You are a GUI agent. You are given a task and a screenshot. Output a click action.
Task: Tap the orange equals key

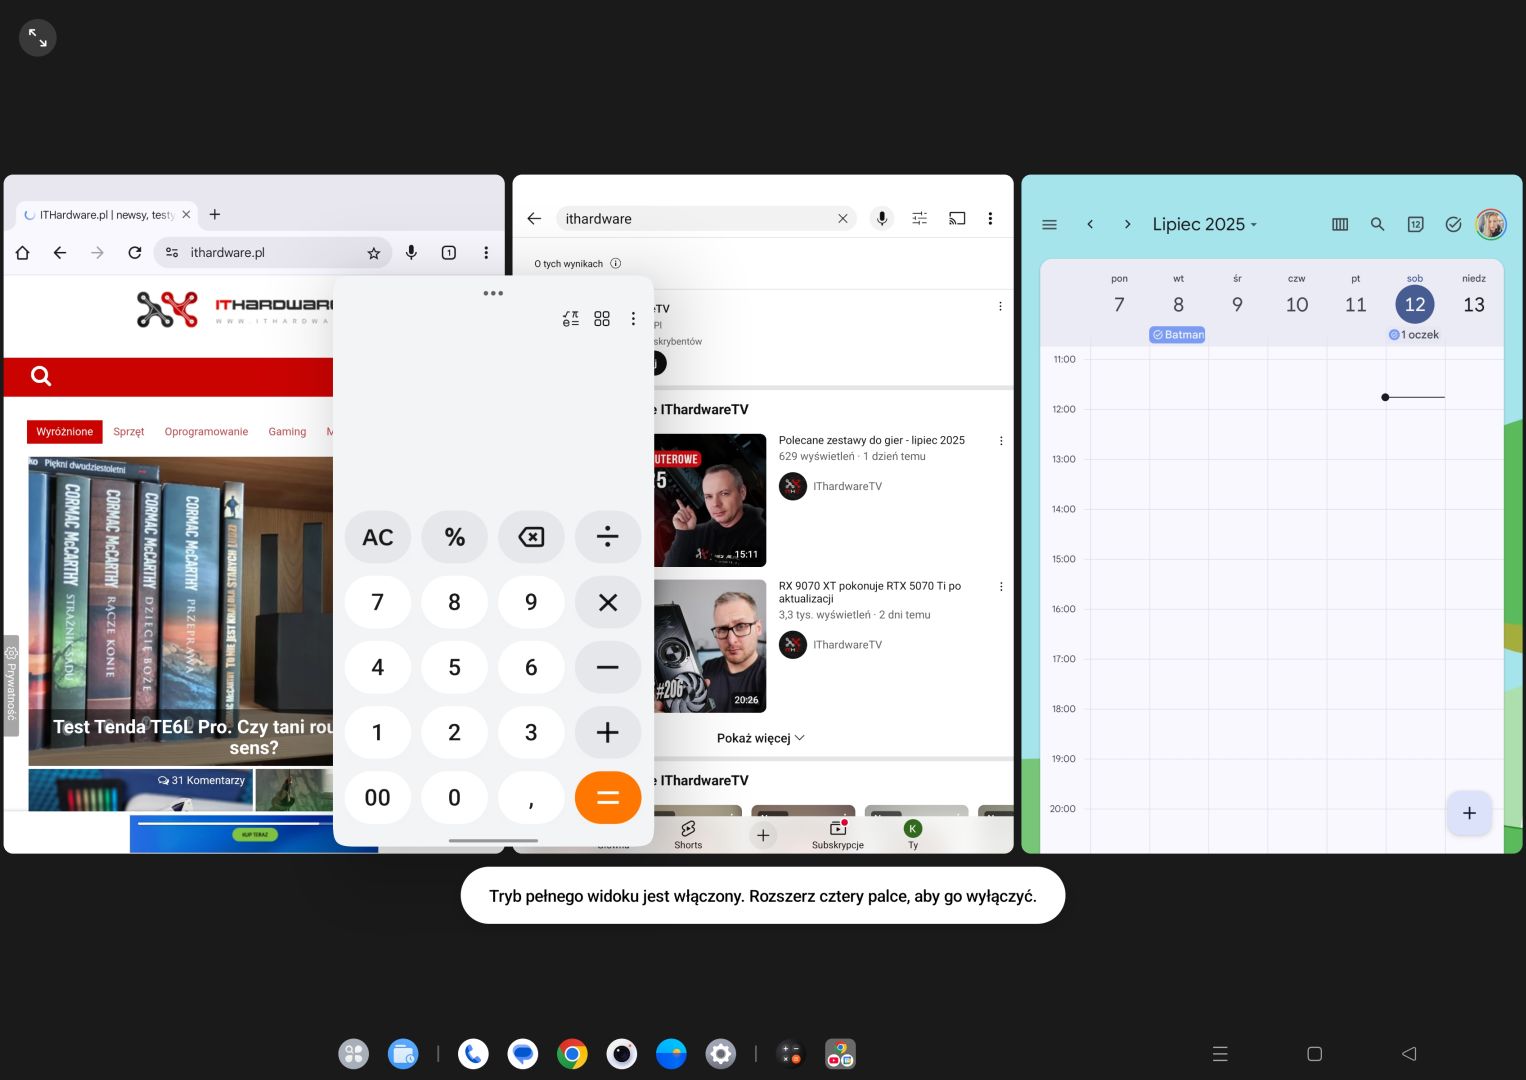click(608, 797)
